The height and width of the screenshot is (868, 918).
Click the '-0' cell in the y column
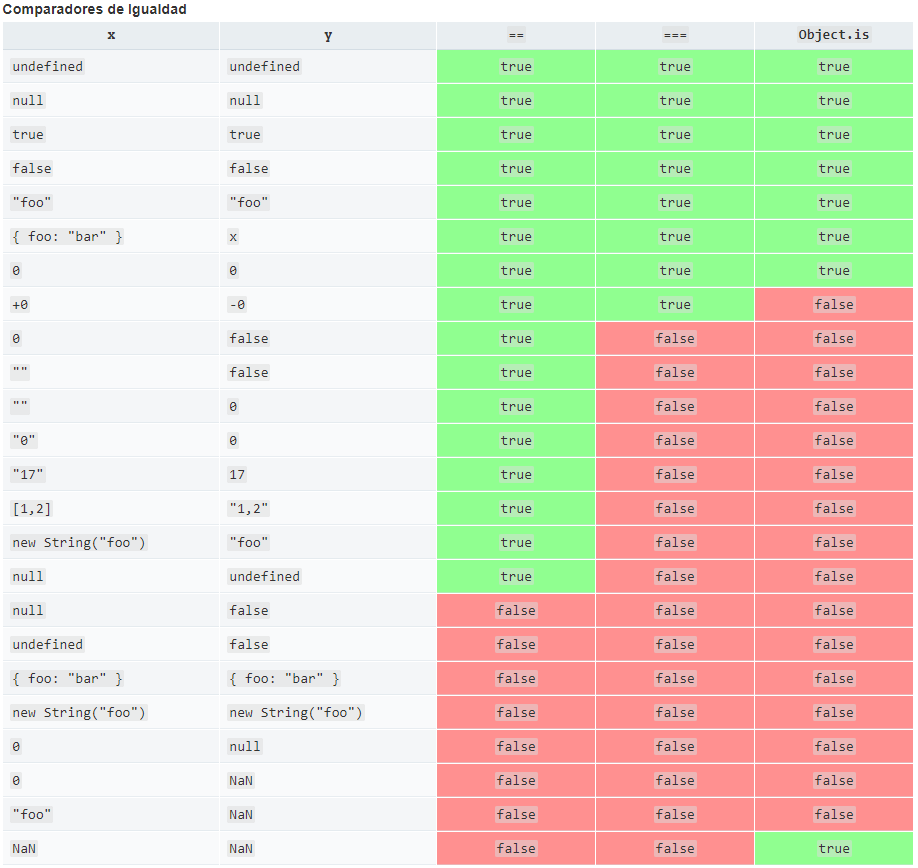tap(237, 305)
